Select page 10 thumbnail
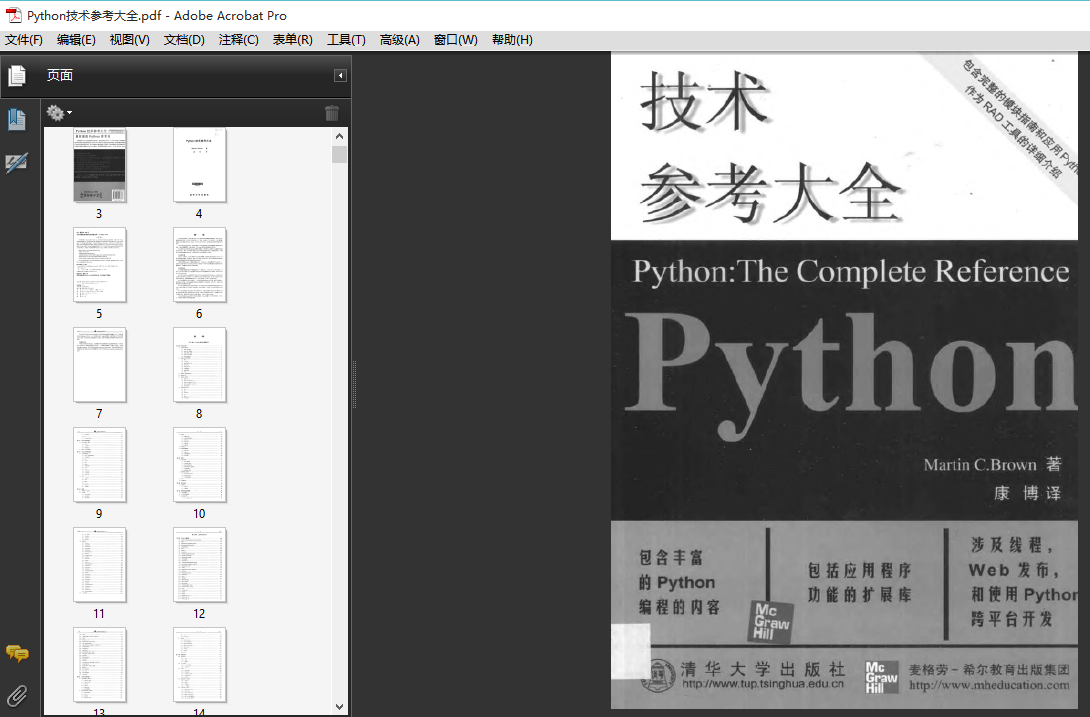This screenshot has height=717, width=1090. (x=200, y=465)
